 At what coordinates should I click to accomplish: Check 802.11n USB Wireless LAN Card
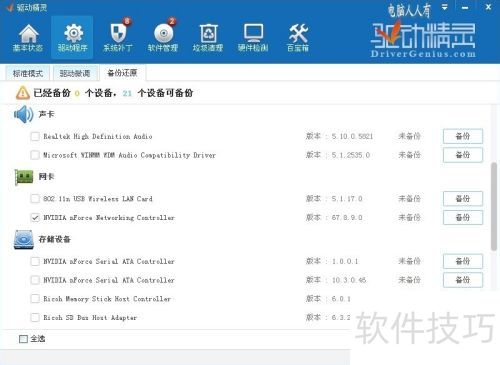(35, 199)
